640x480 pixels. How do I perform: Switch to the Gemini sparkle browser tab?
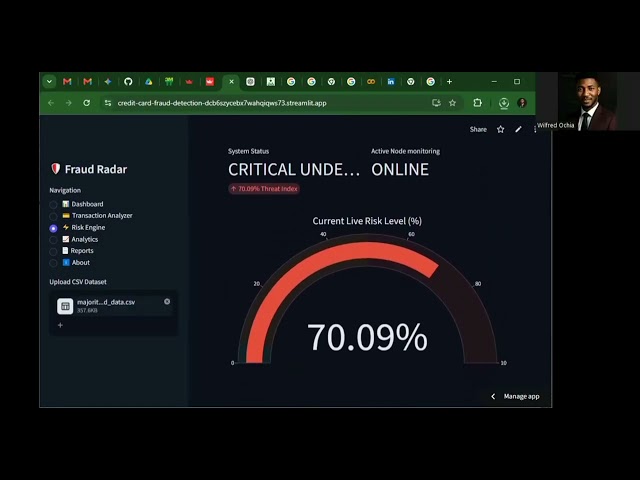click(108, 82)
